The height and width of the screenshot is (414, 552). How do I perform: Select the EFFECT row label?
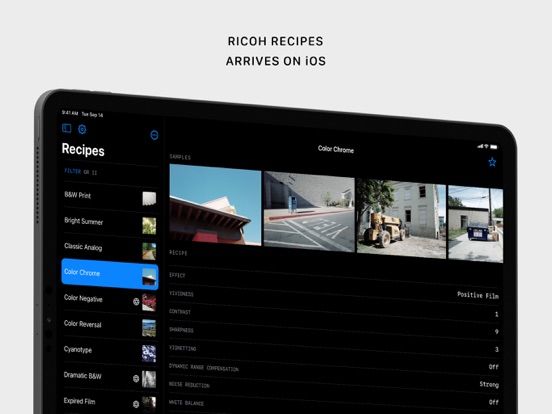177,275
